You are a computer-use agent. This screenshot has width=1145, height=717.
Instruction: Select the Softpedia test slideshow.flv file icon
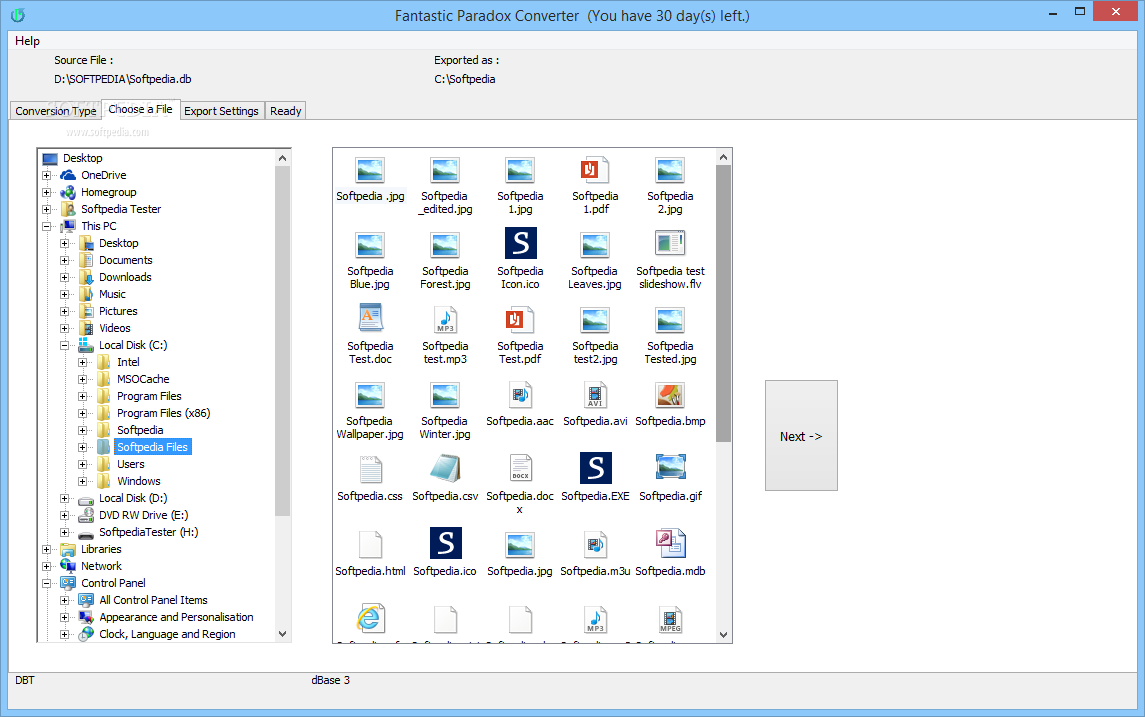pyautogui.click(x=670, y=243)
